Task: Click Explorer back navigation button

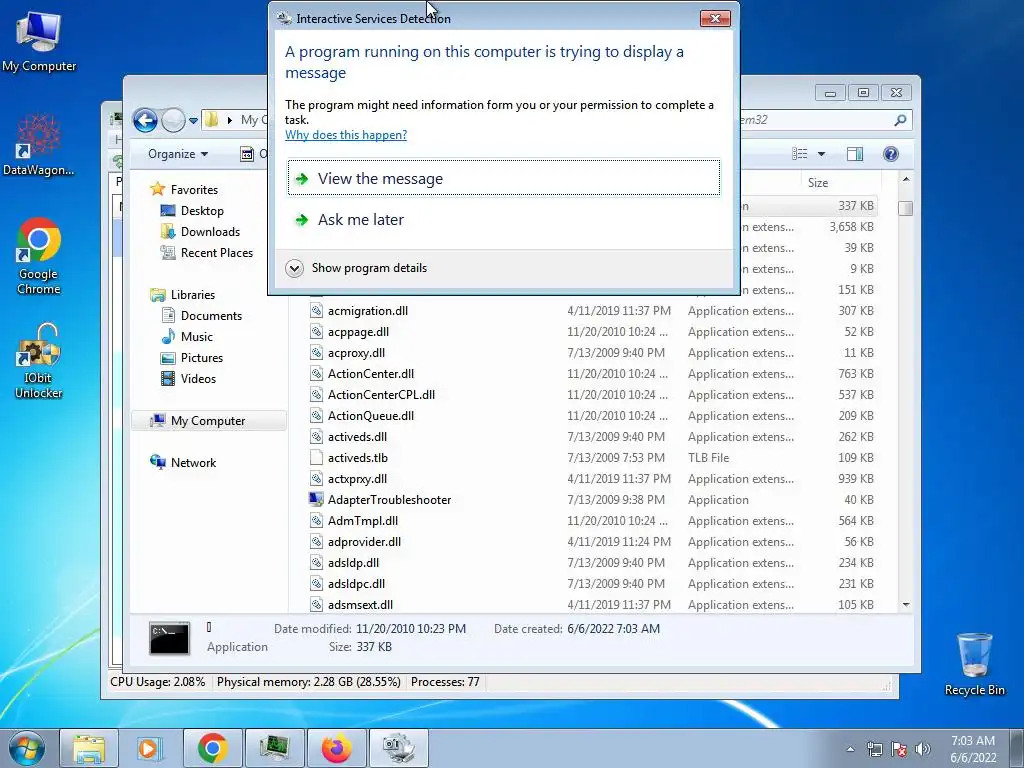Action: click(145, 120)
